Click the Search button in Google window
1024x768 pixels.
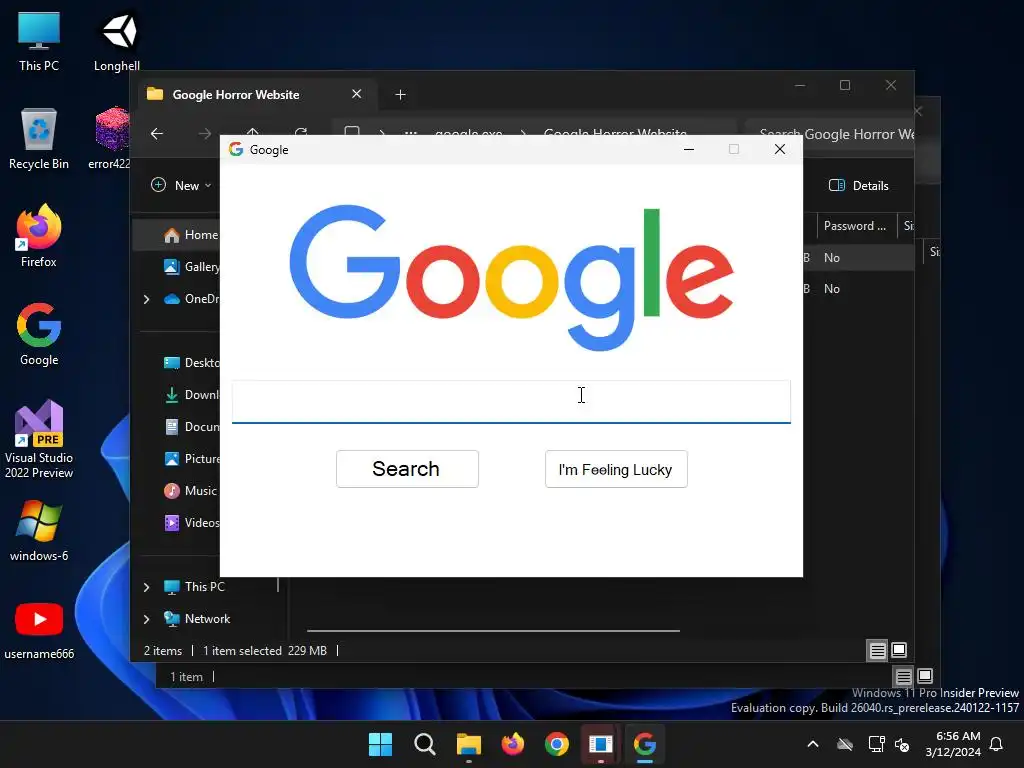click(x=407, y=469)
